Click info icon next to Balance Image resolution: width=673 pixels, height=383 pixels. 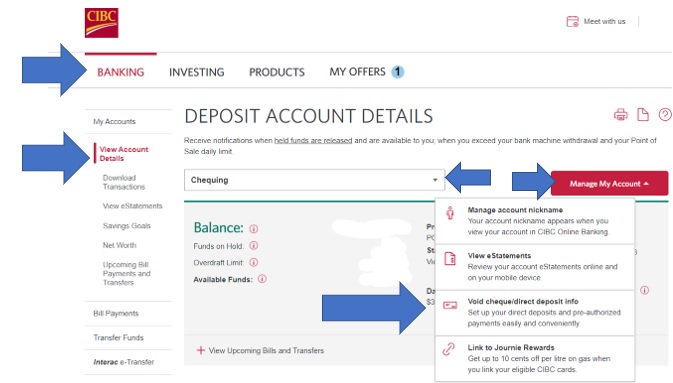click(254, 229)
